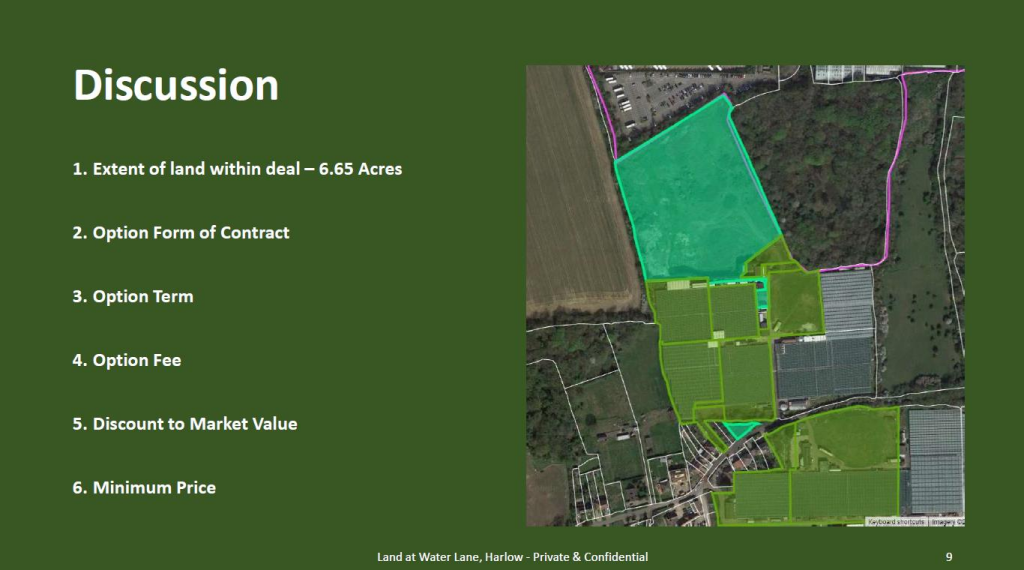Viewport: 1024px width, 570px height.
Task: Click the Option Term list item
Action: [133, 297]
